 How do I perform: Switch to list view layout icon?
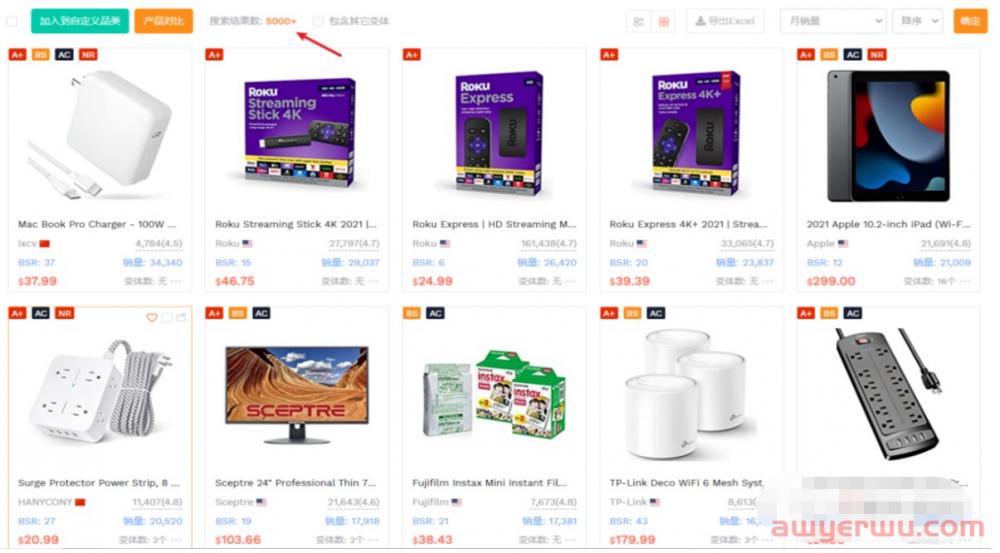[638, 22]
